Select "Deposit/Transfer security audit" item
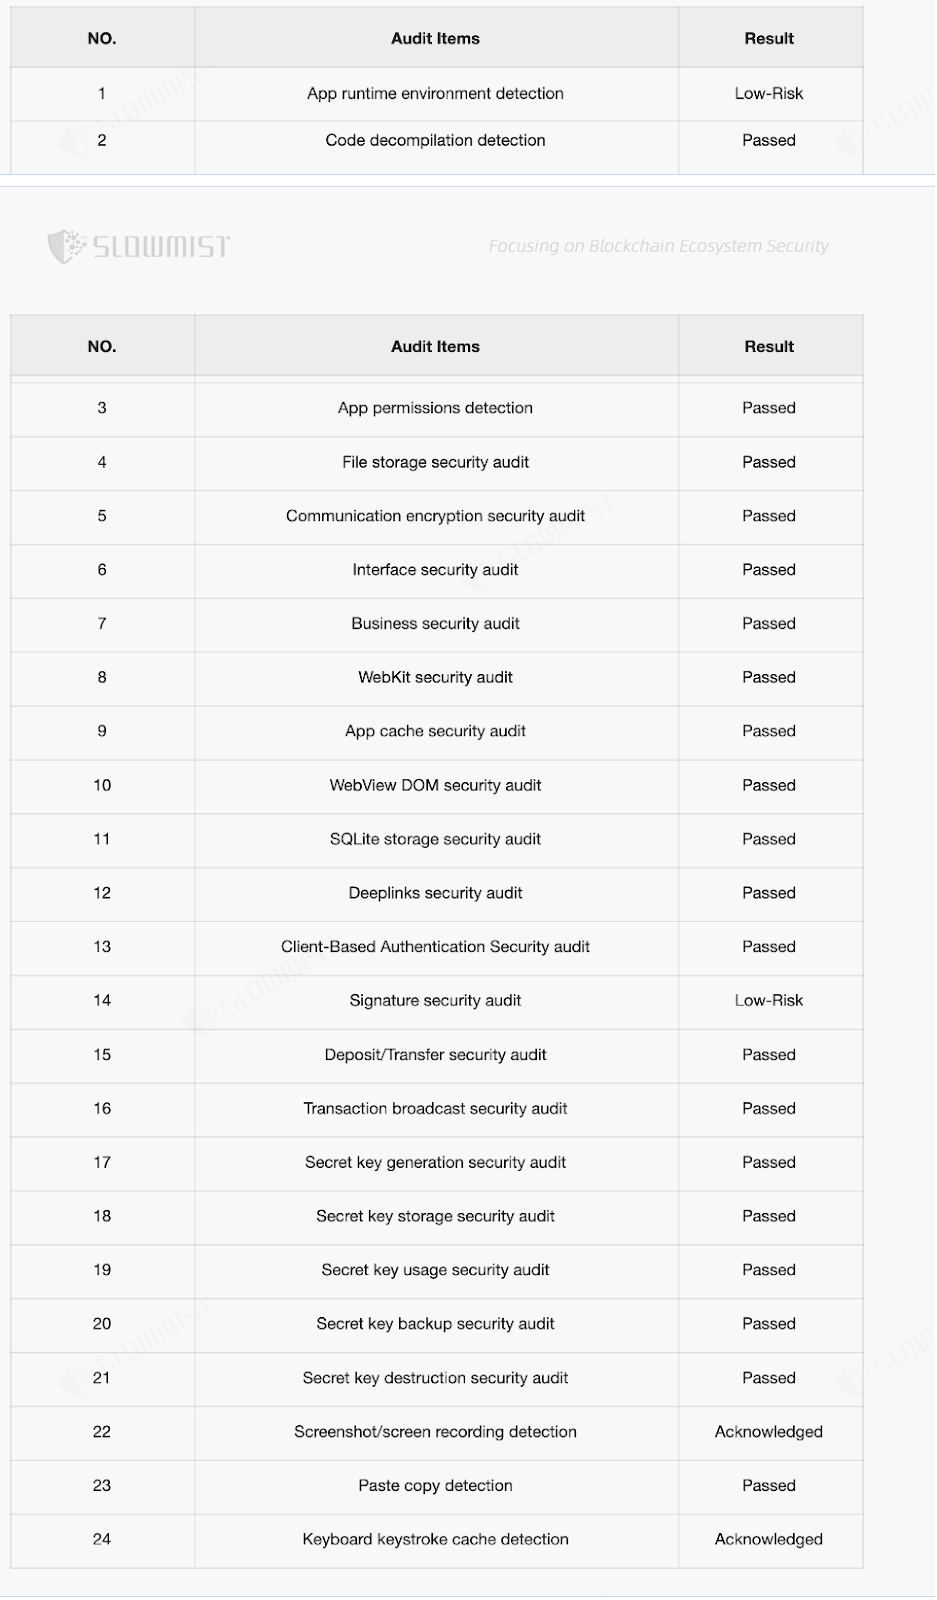Screen dimensions: 937x1600 pos(435,1055)
